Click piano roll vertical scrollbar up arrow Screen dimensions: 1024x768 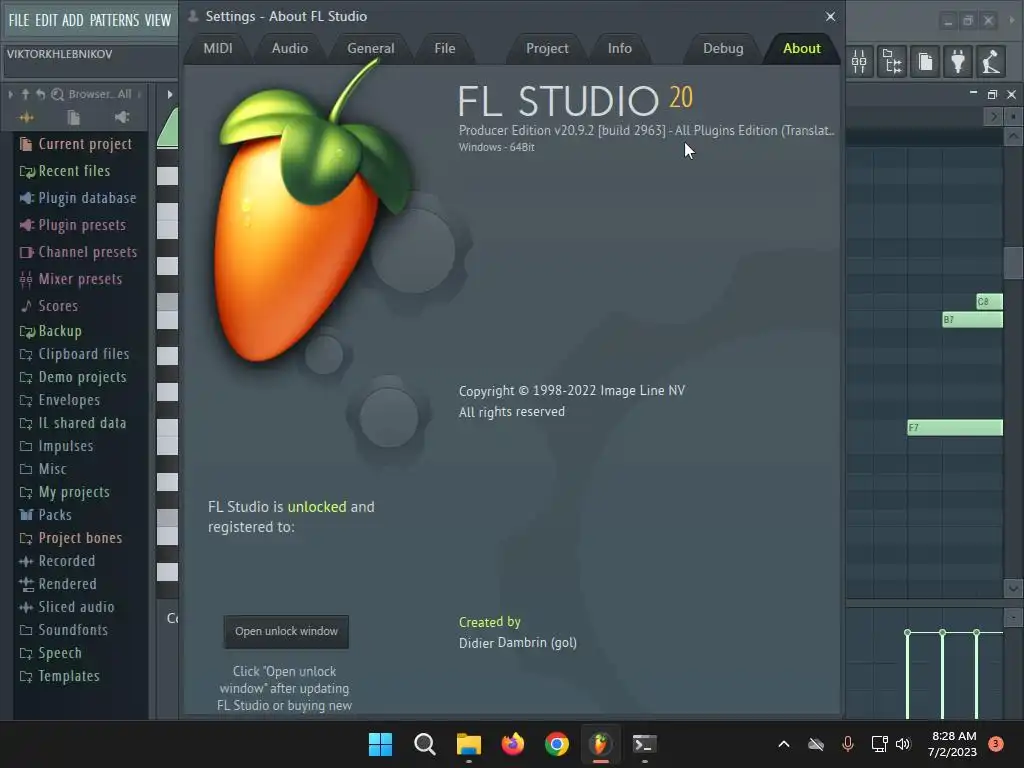point(1013,136)
